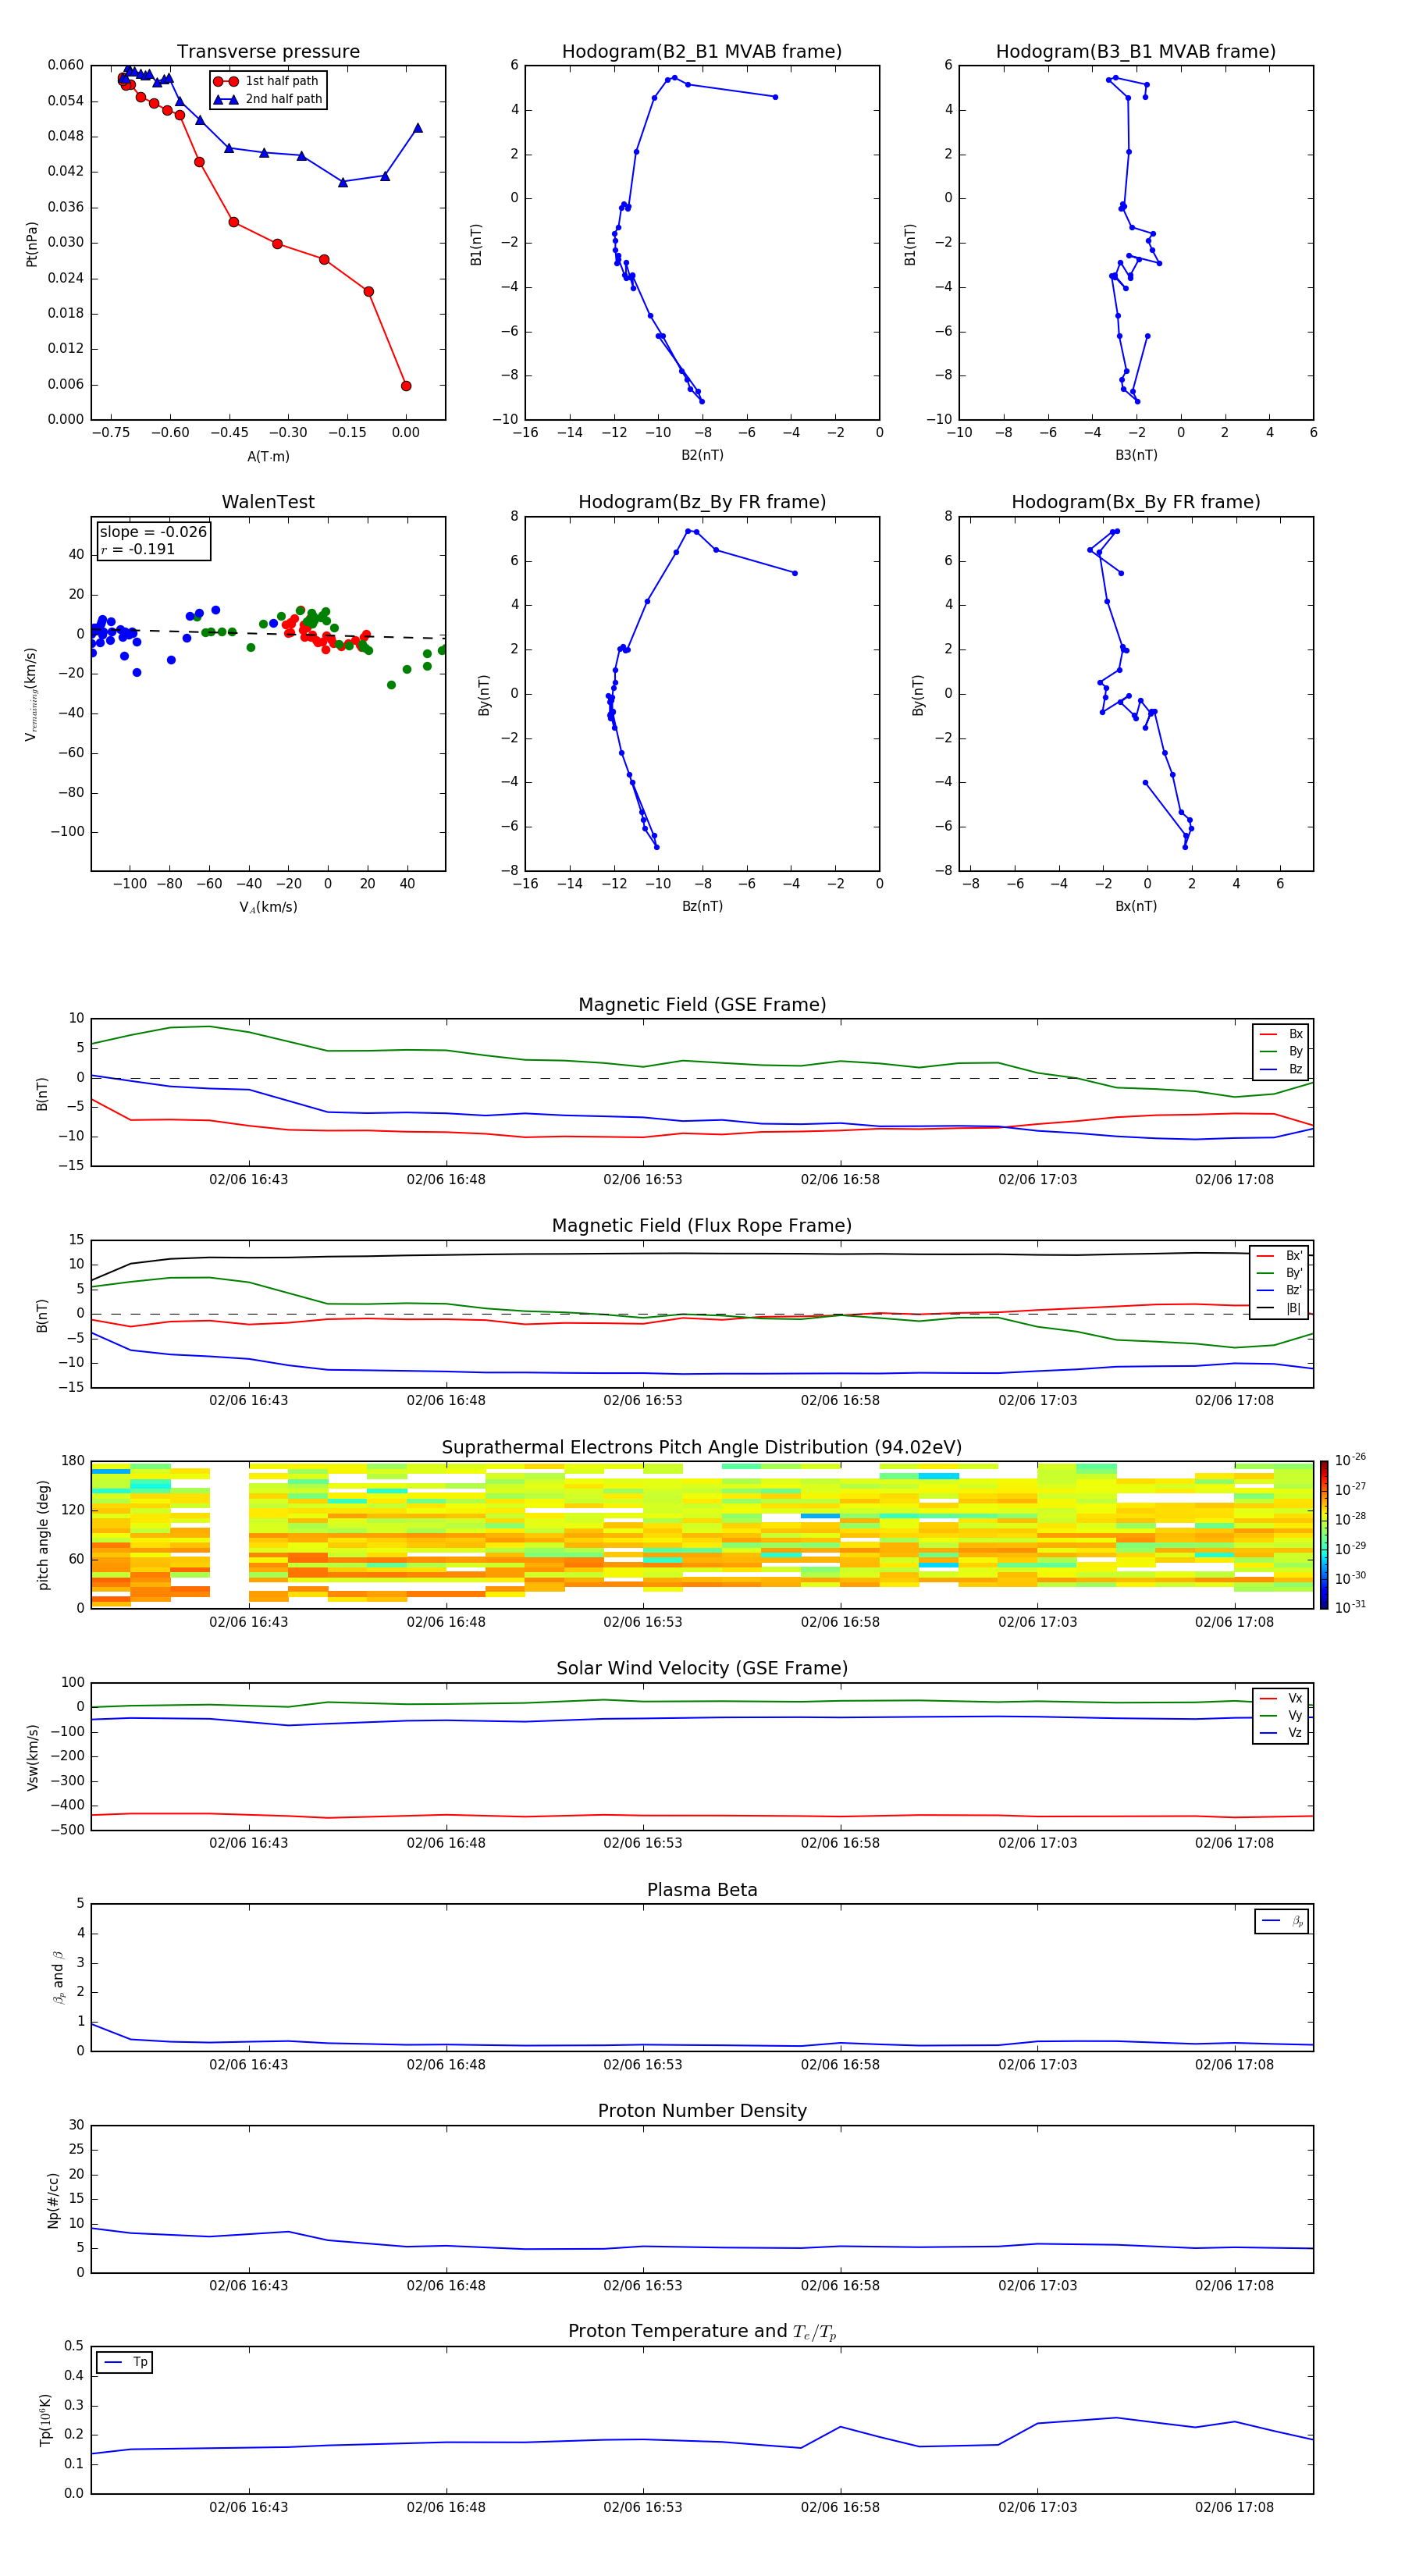
Task: Click the 'V_A(km/s)' x-axis label
Action: point(268,907)
